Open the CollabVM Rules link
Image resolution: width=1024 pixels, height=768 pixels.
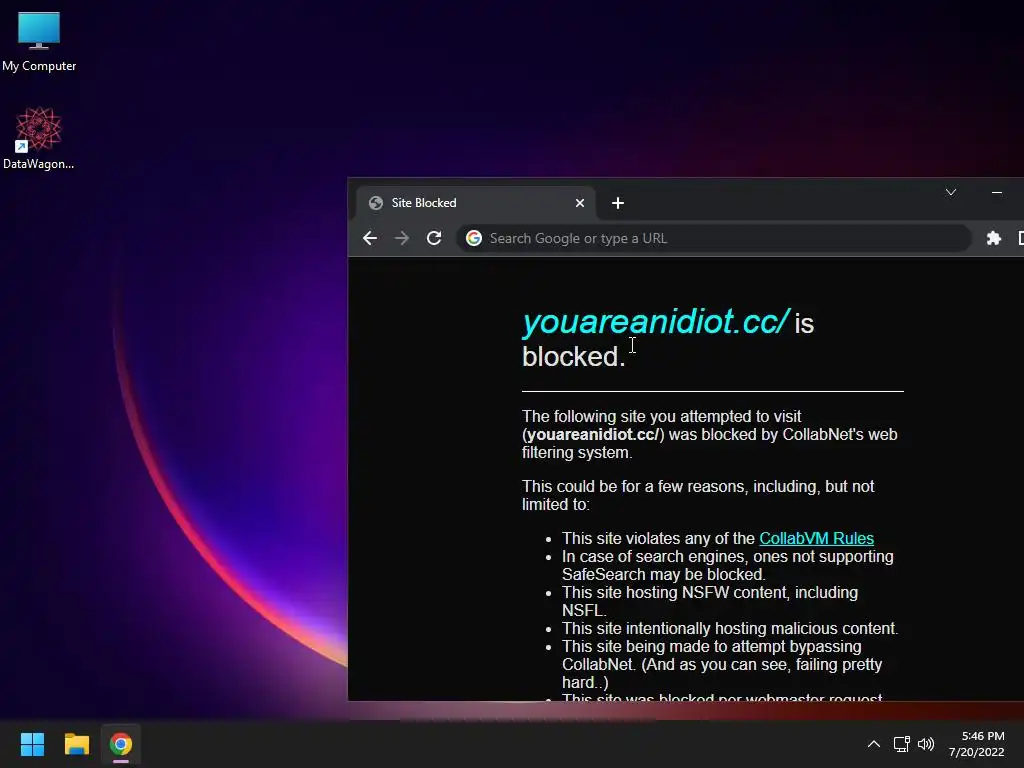coord(816,538)
